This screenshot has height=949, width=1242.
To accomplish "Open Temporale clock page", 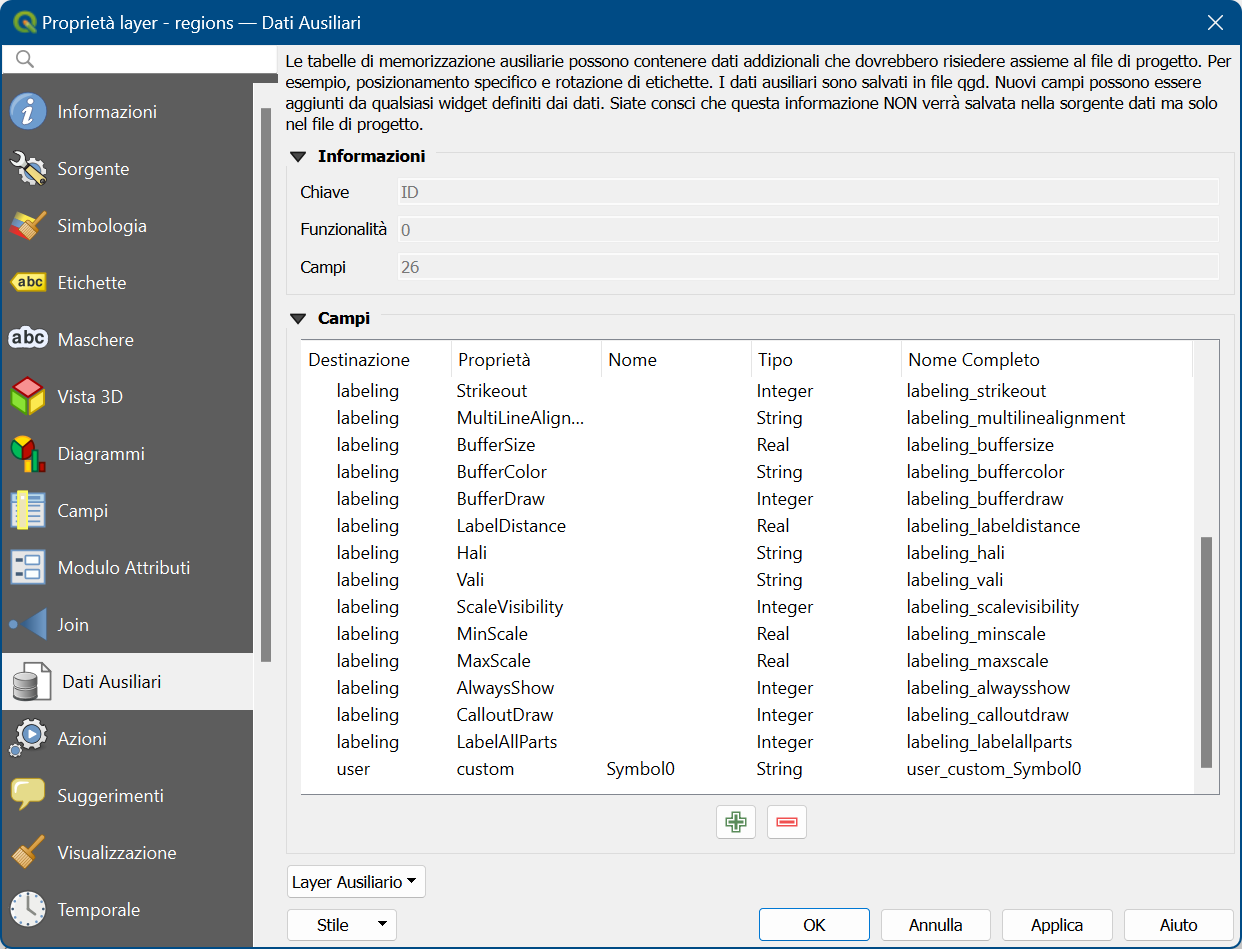I will pyautogui.click(x=127, y=910).
